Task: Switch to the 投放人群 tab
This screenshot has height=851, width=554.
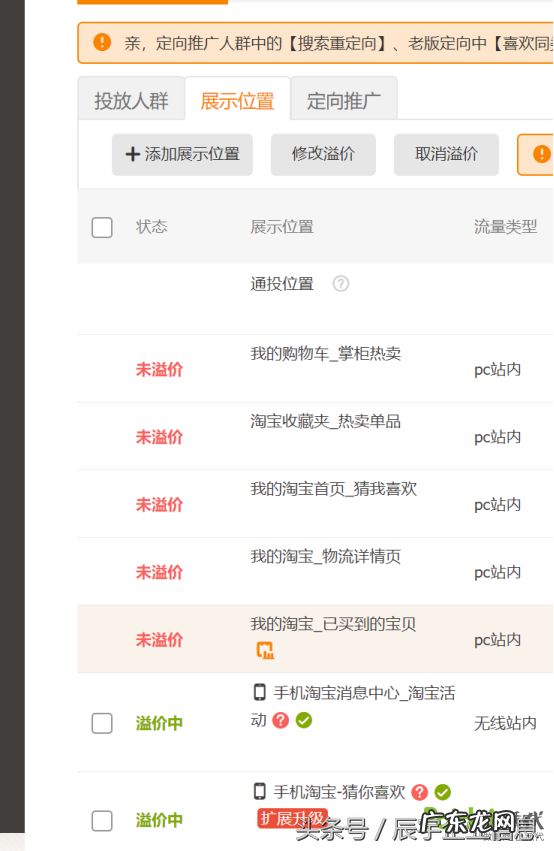Action: [131, 99]
